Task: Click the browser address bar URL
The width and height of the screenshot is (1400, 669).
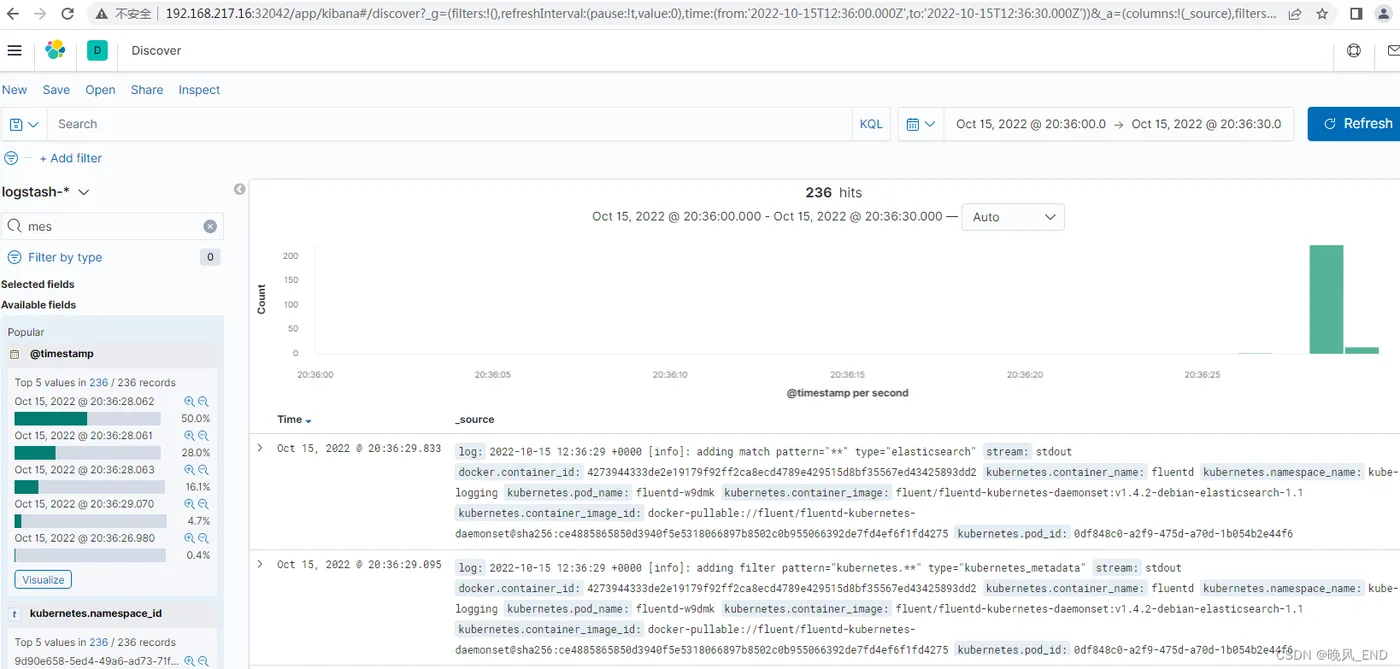Action: click(x=720, y=14)
